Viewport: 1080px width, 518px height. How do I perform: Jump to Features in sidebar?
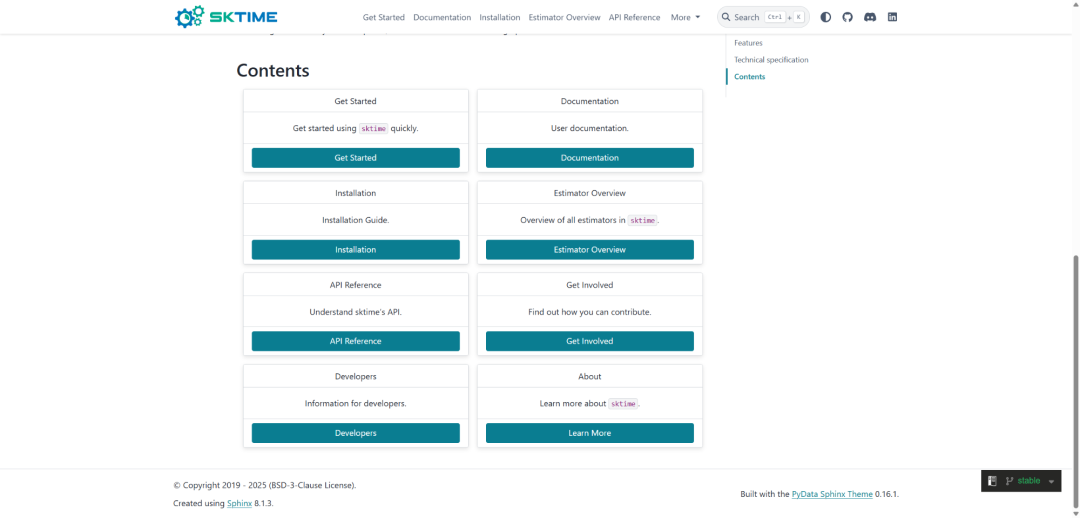748,43
